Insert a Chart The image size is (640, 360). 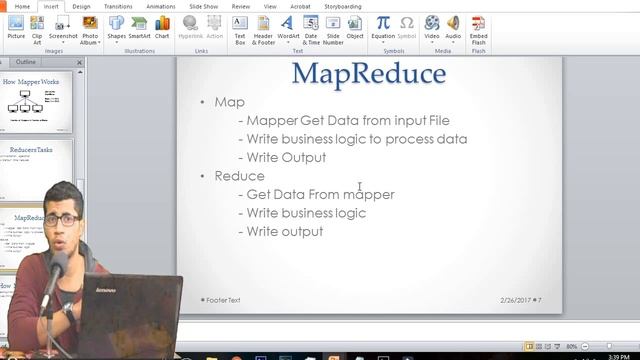(x=162, y=28)
